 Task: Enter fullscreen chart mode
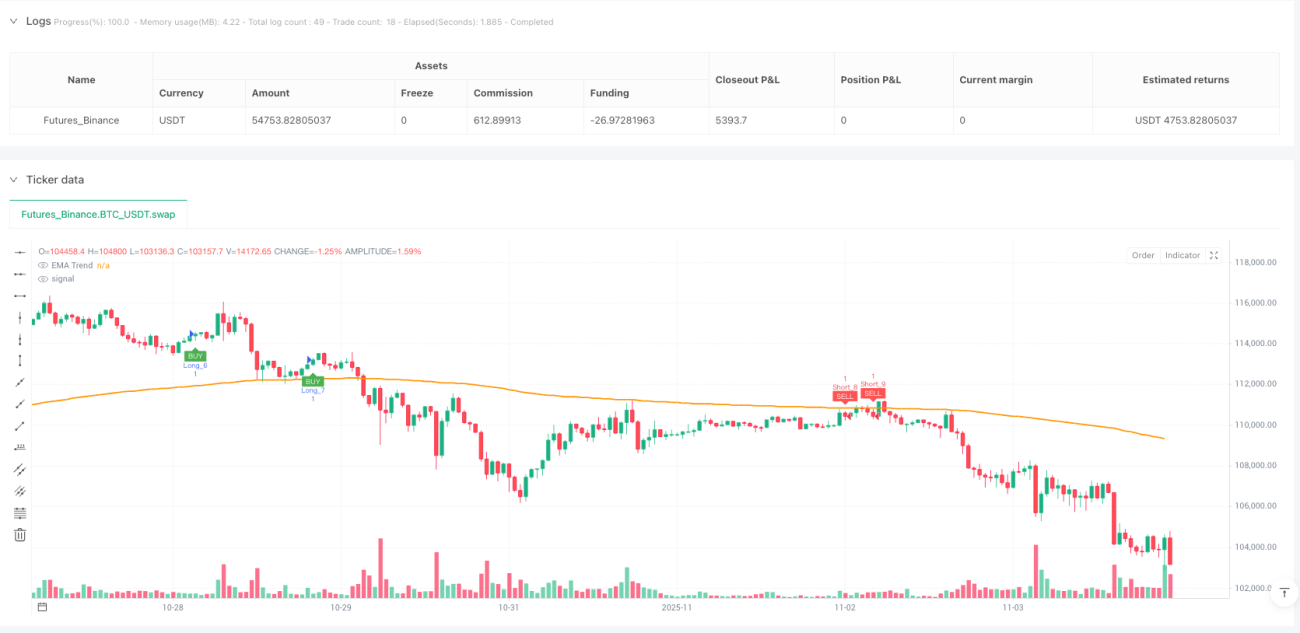pos(1214,255)
